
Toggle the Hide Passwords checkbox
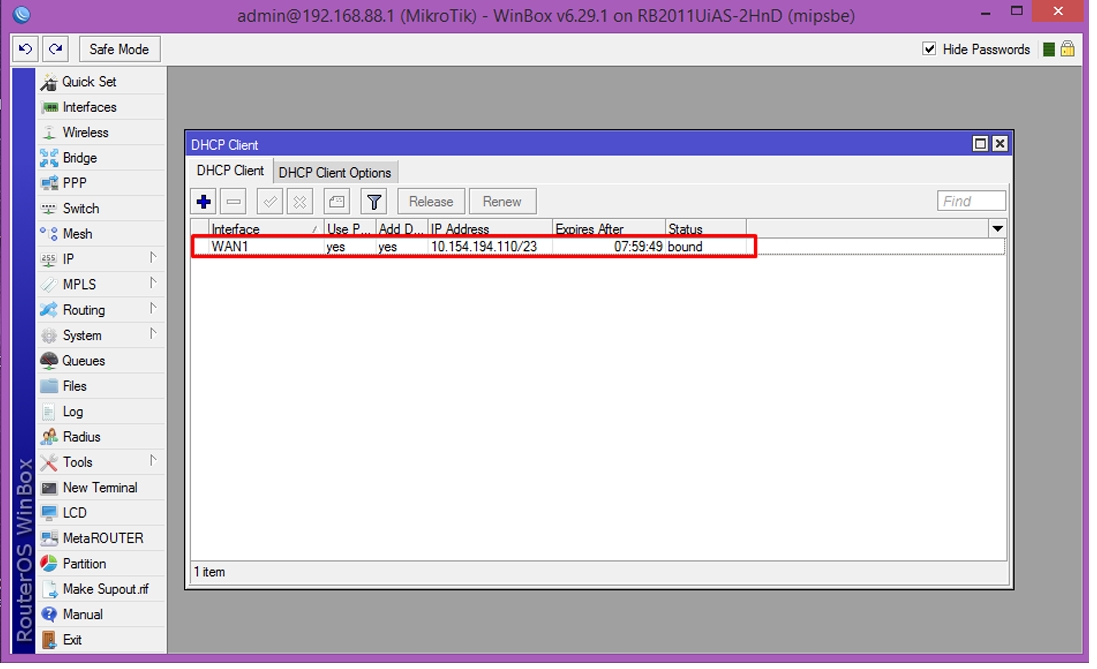(x=929, y=49)
